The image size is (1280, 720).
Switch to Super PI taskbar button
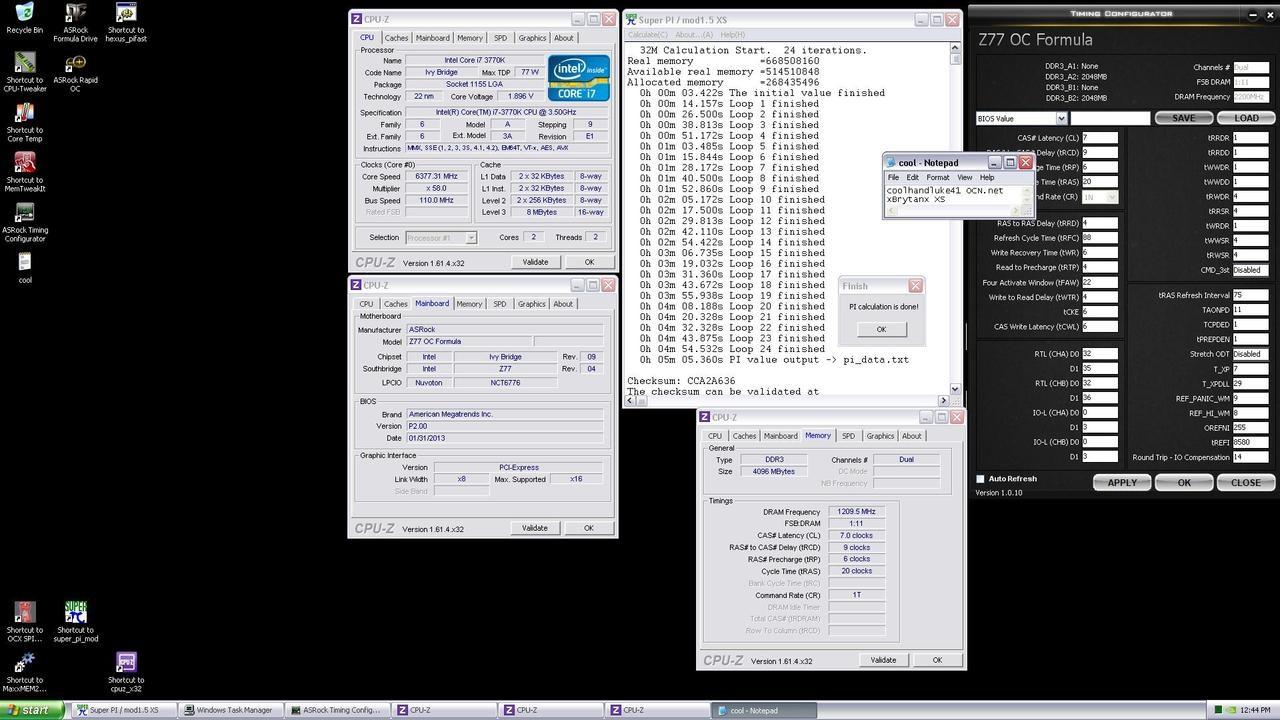[123, 710]
